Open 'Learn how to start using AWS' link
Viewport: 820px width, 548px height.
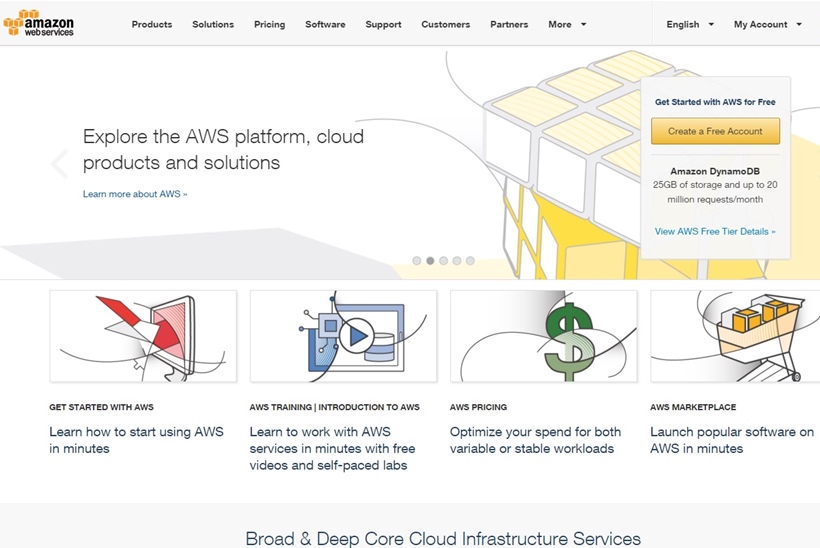click(136, 440)
